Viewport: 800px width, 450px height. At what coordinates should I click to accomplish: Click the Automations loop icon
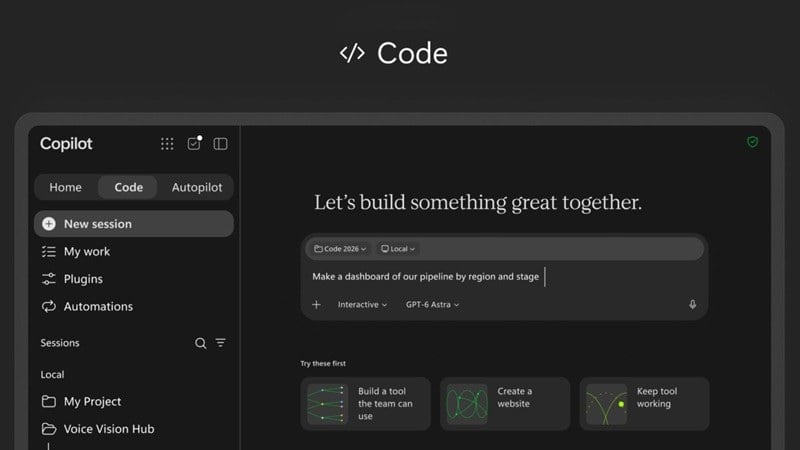48,306
